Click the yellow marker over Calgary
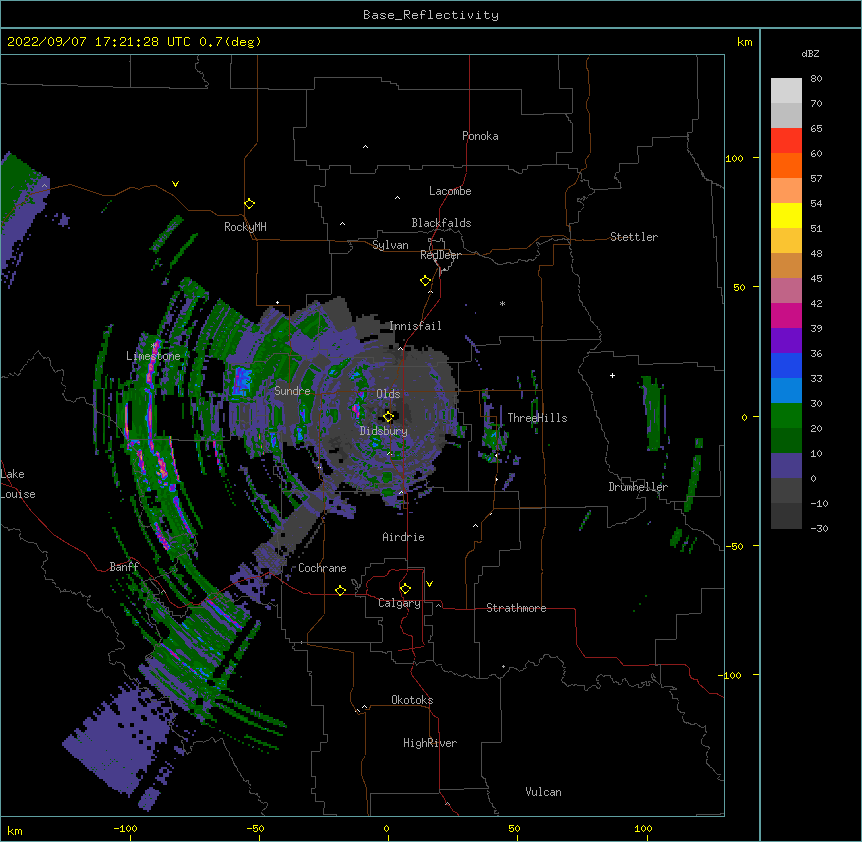Screen dimensions: 862x842 click(405, 589)
